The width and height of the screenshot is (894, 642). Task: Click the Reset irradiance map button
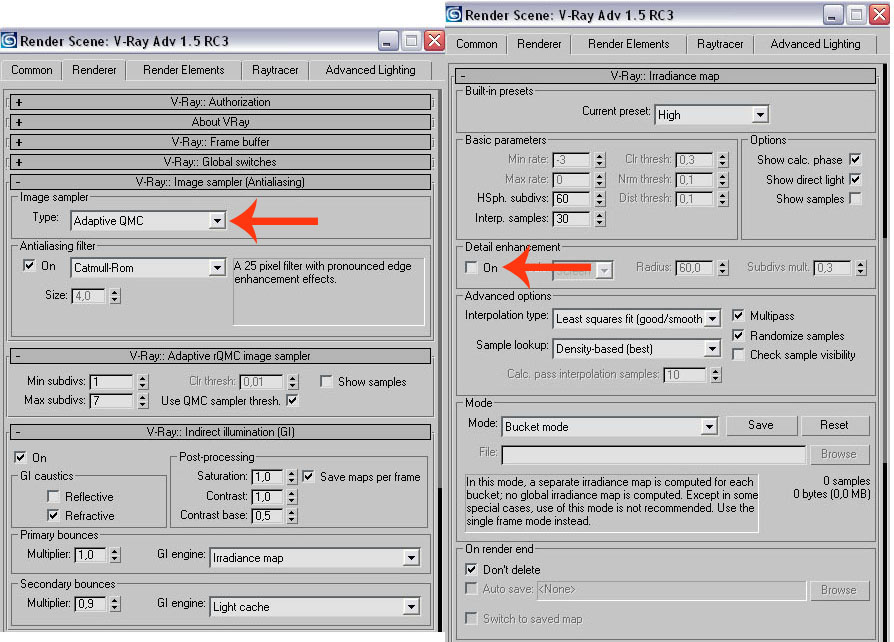[x=834, y=425]
